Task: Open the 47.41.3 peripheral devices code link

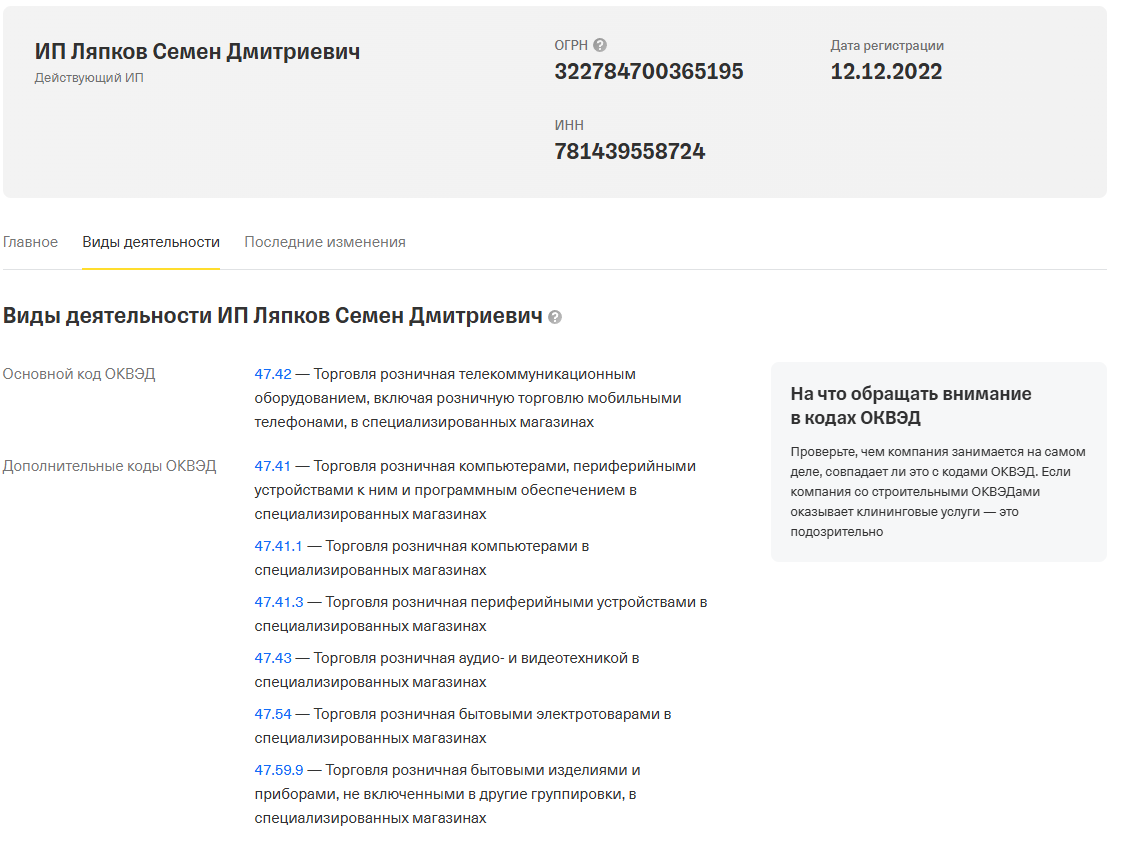Action: pyautogui.click(x=278, y=602)
